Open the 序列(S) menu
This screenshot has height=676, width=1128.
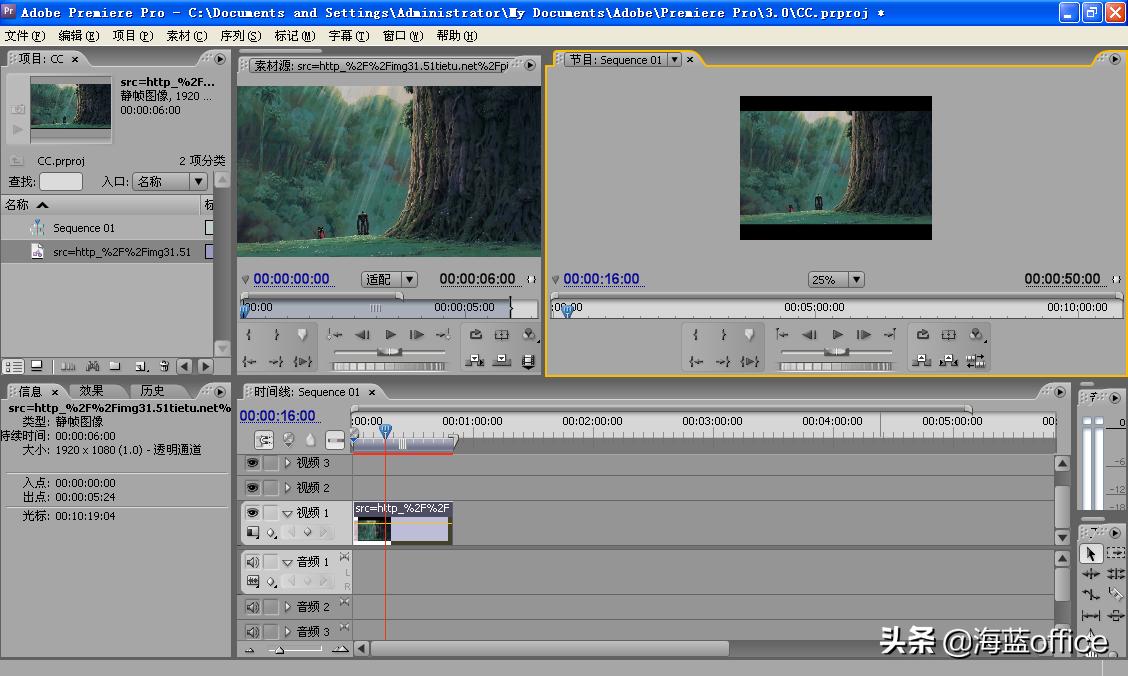click(x=240, y=36)
